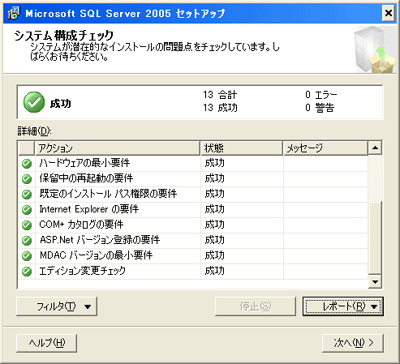Open the レポート(R) dropdown button
Image resolution: width=400 pixels, height=364 pixels.
(343, 306)
